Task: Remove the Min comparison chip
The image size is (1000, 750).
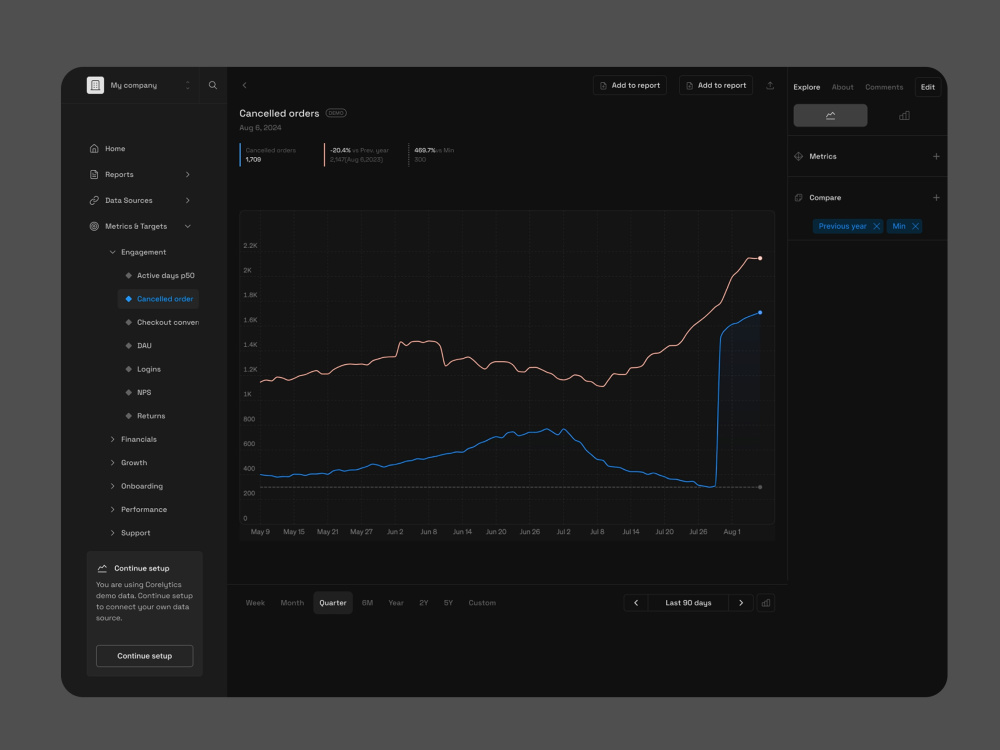Action: [916, 226]
